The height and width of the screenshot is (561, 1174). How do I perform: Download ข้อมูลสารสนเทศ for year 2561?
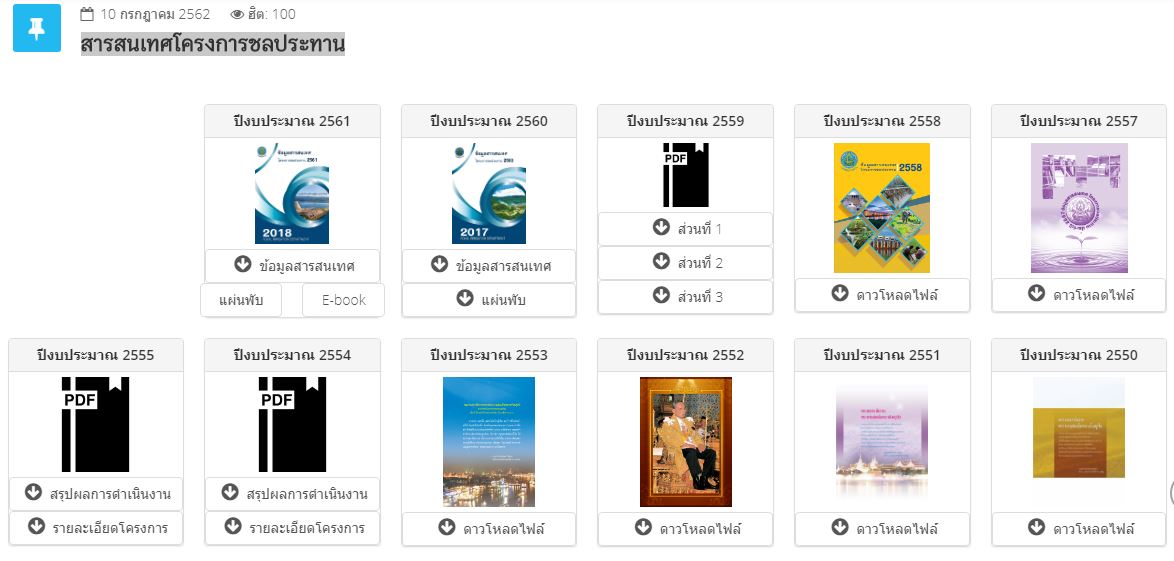(293, 266)
